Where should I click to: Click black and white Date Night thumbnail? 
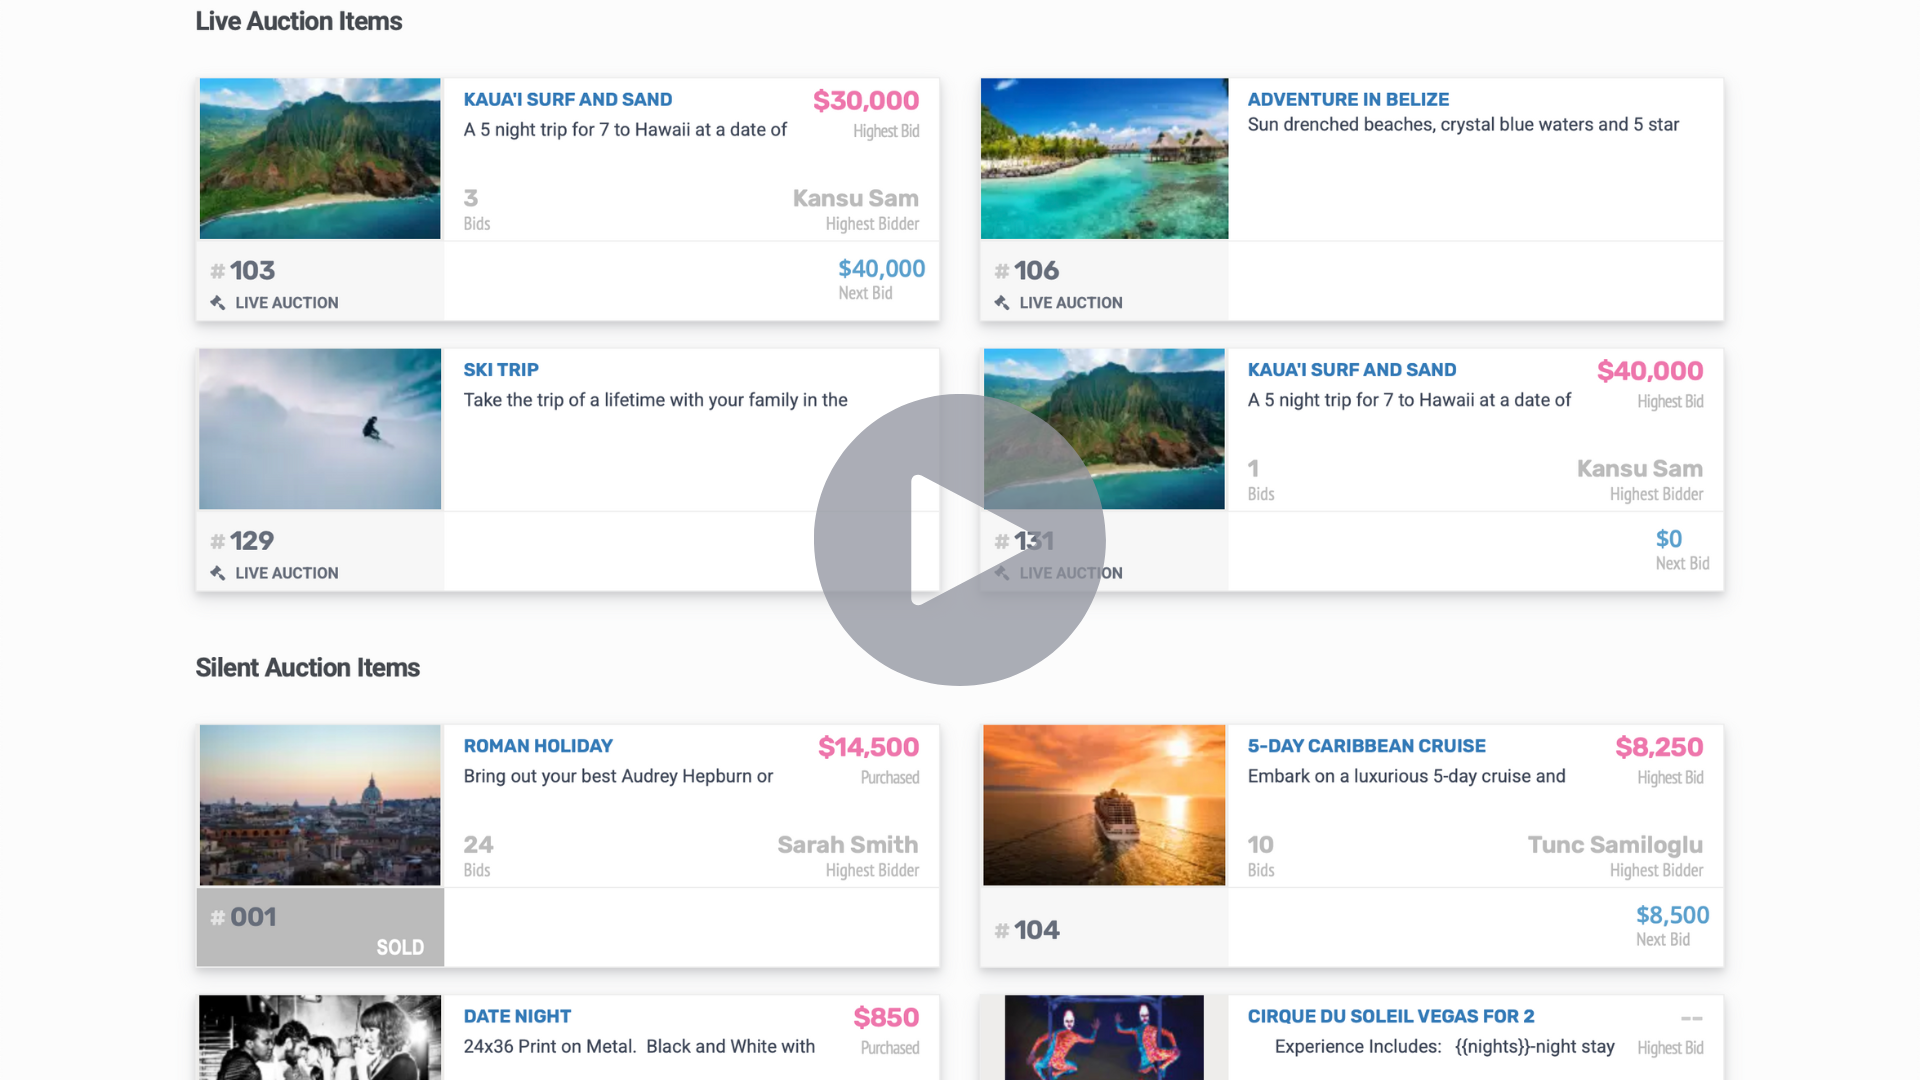(320, 1037)
